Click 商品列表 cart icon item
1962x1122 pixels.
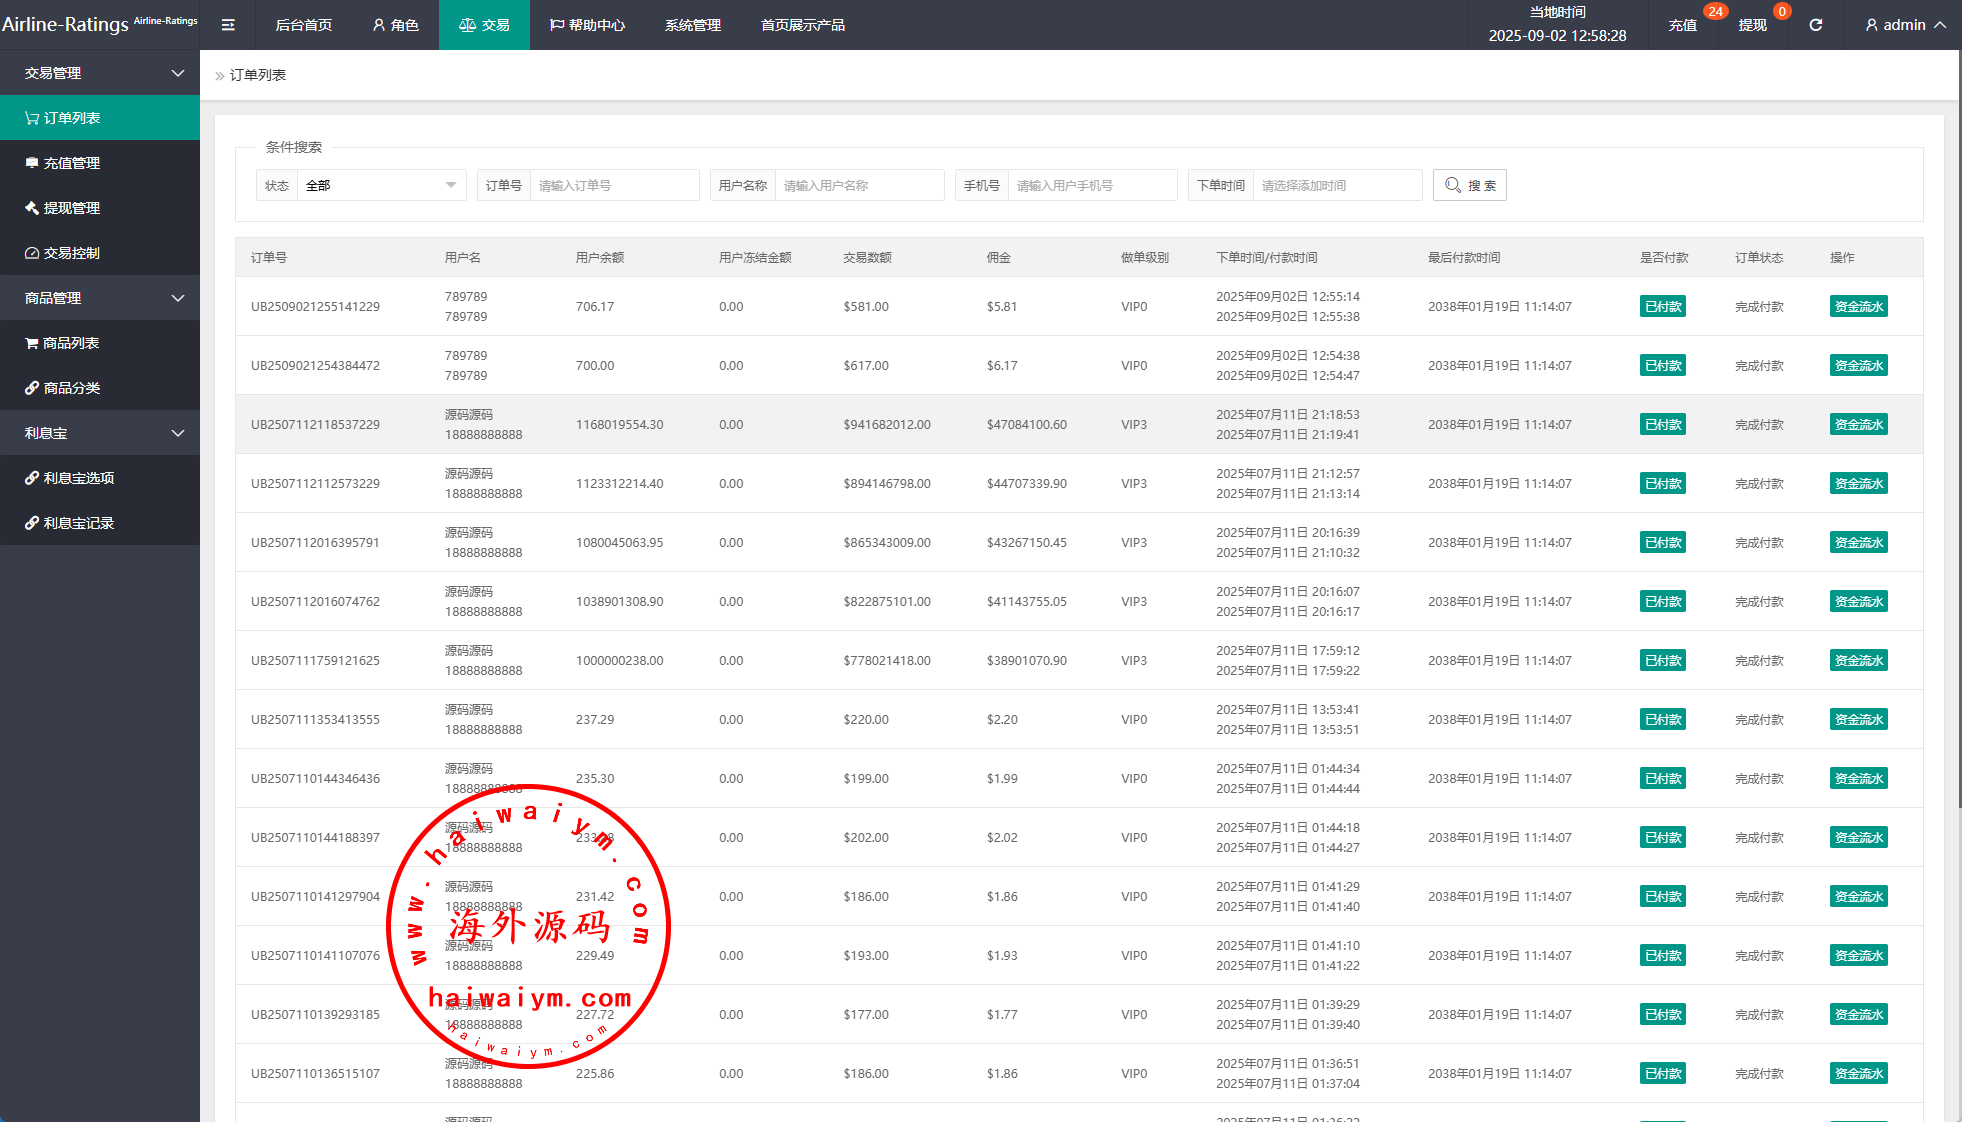pyautogui.click(x=32, y=343)
